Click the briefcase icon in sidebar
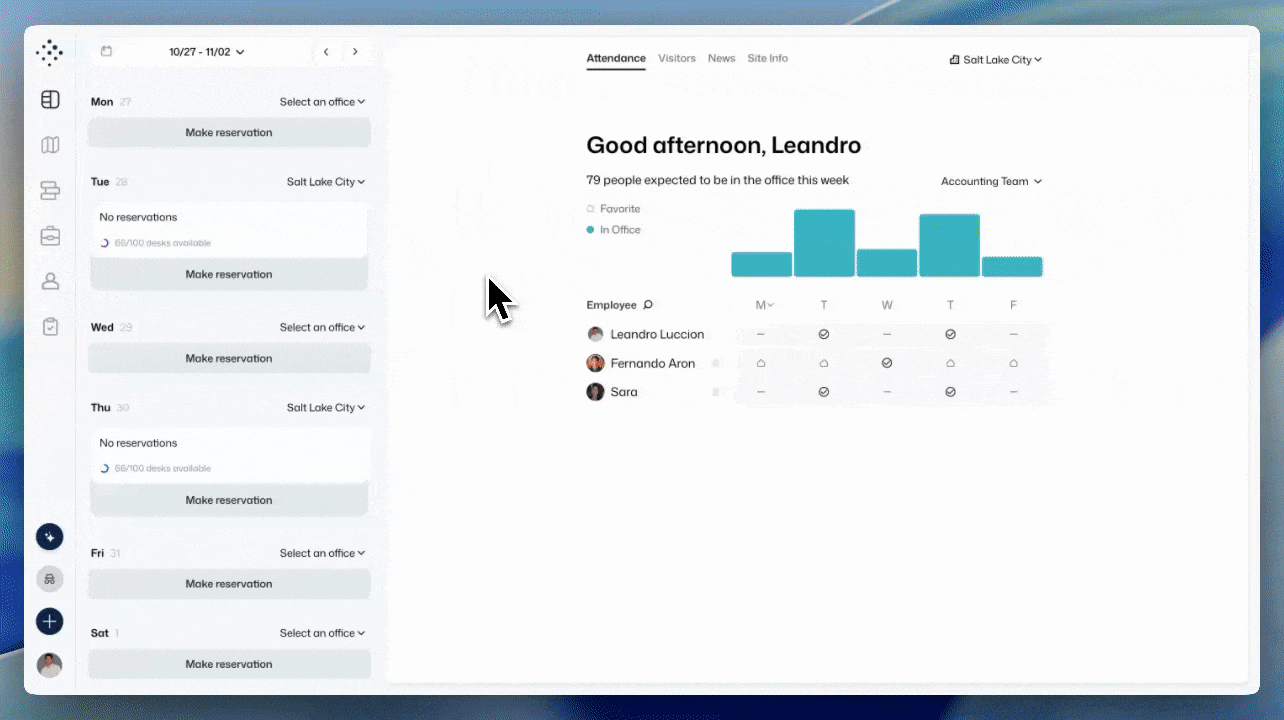1284x720 pixels. pyautogui.click(x=50, y=236)
